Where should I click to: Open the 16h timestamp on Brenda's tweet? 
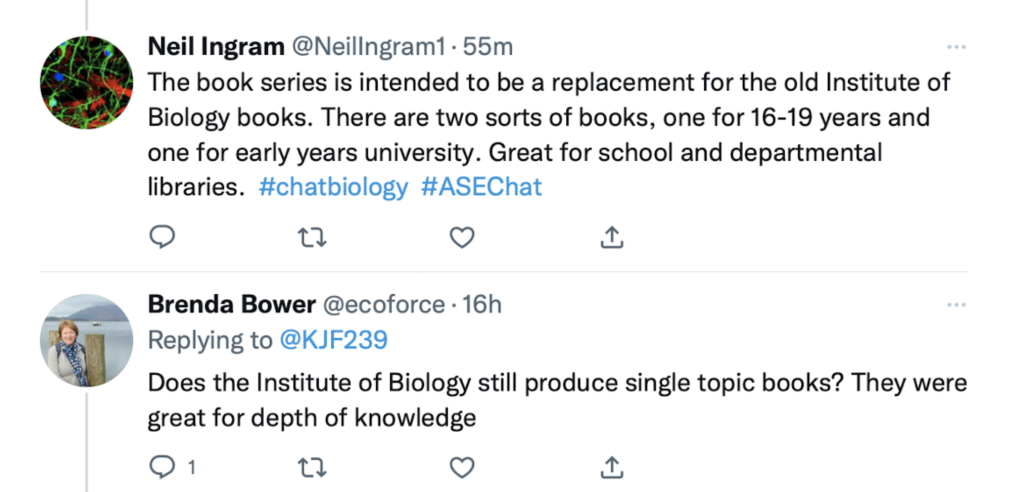click(x=481, y=304)
